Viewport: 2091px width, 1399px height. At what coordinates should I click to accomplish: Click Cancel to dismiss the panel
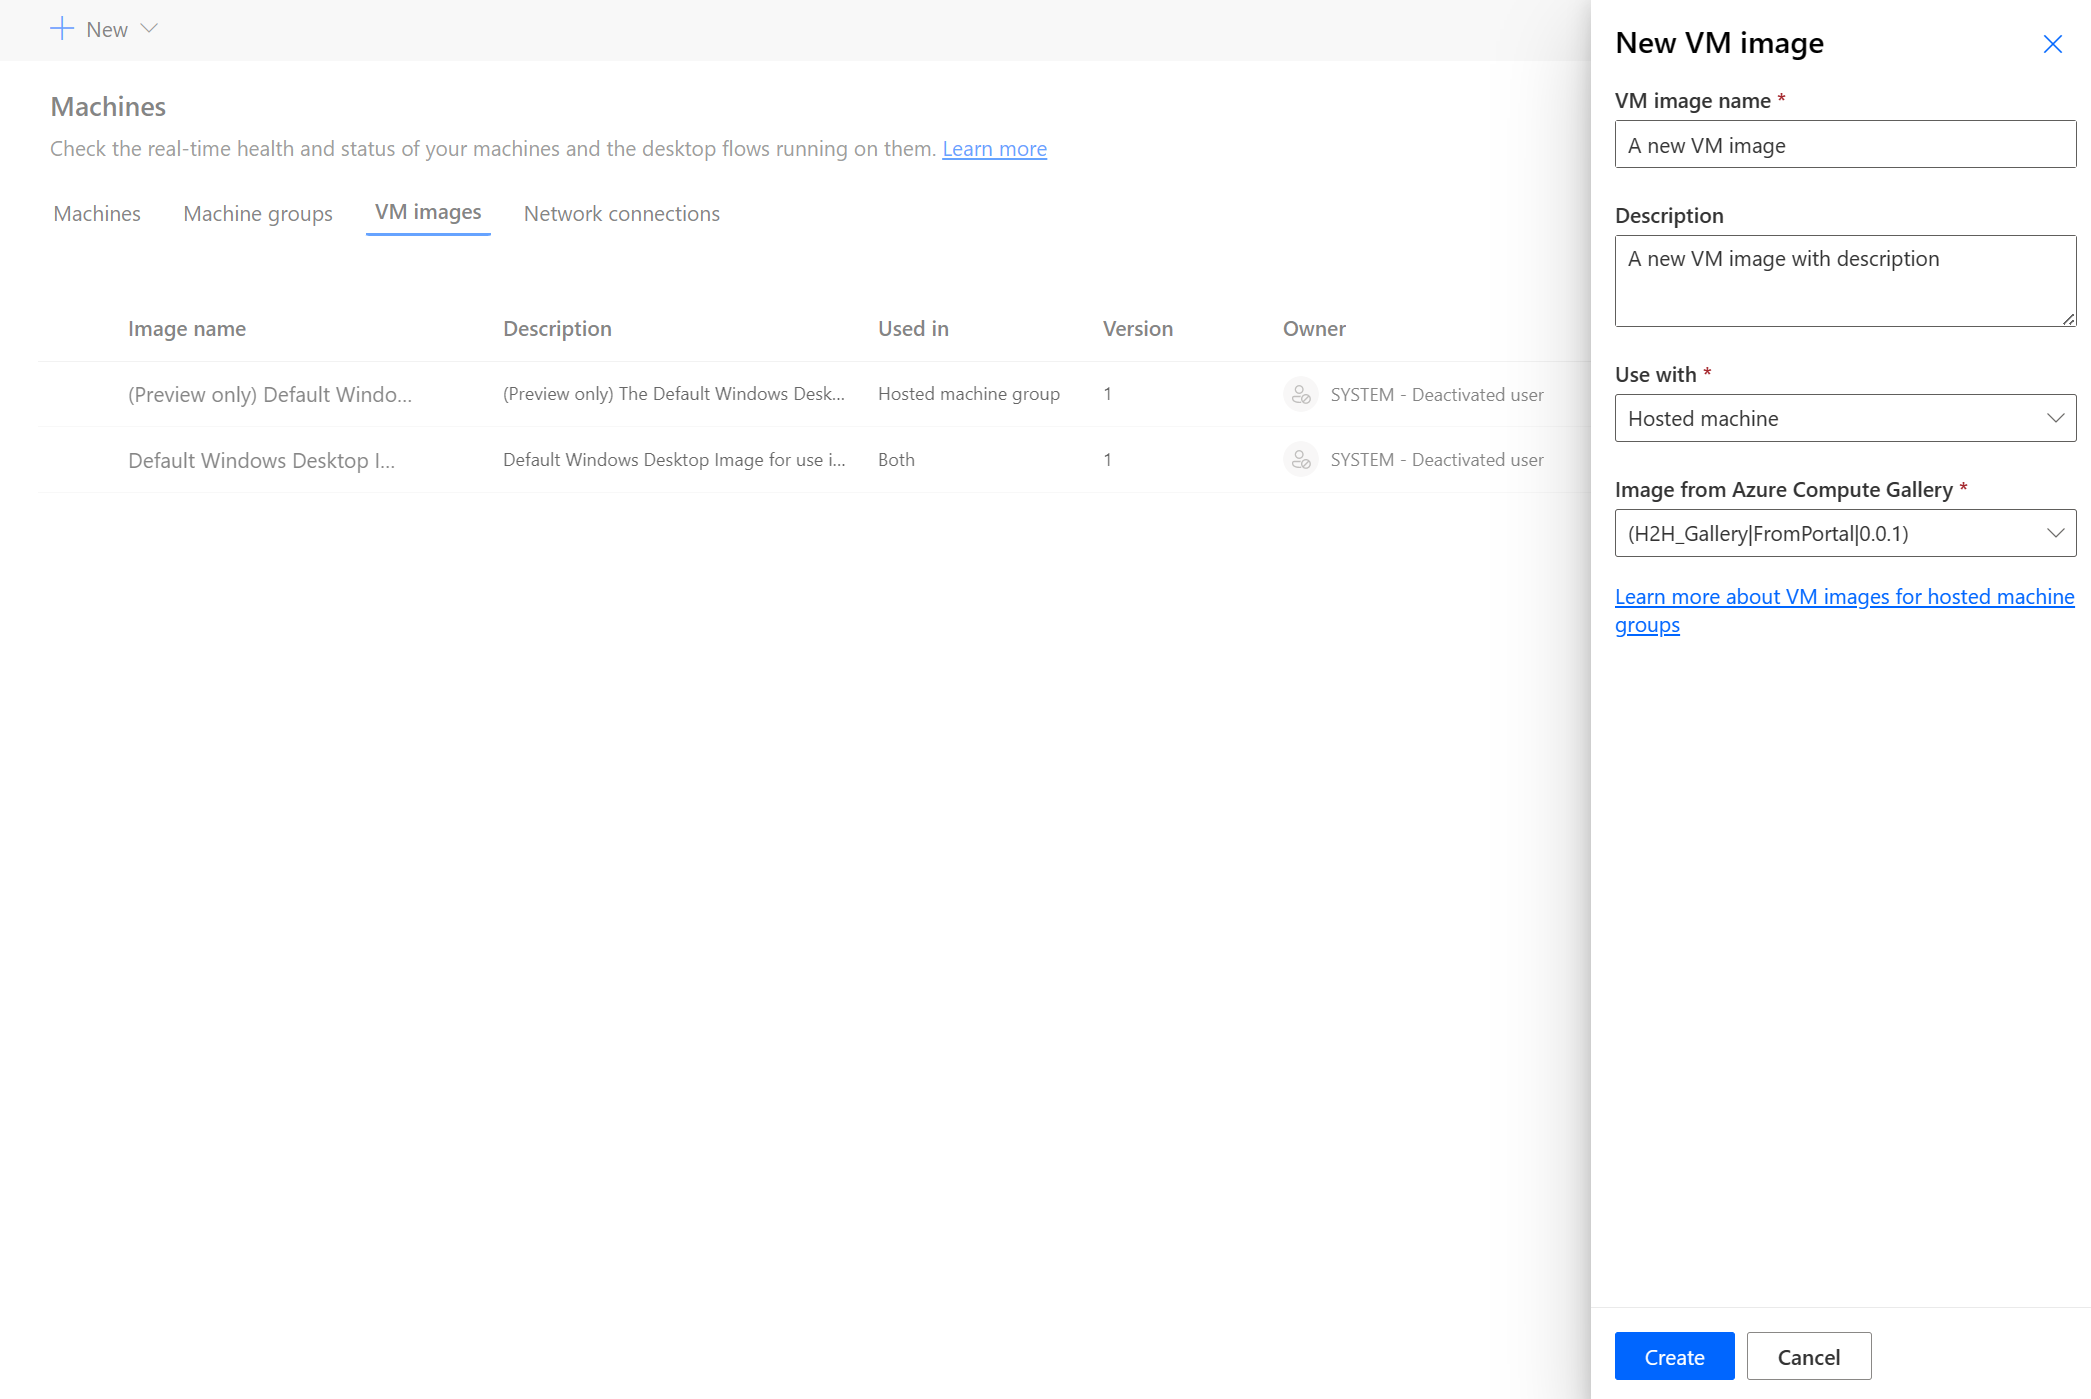pos(1808,1357)
